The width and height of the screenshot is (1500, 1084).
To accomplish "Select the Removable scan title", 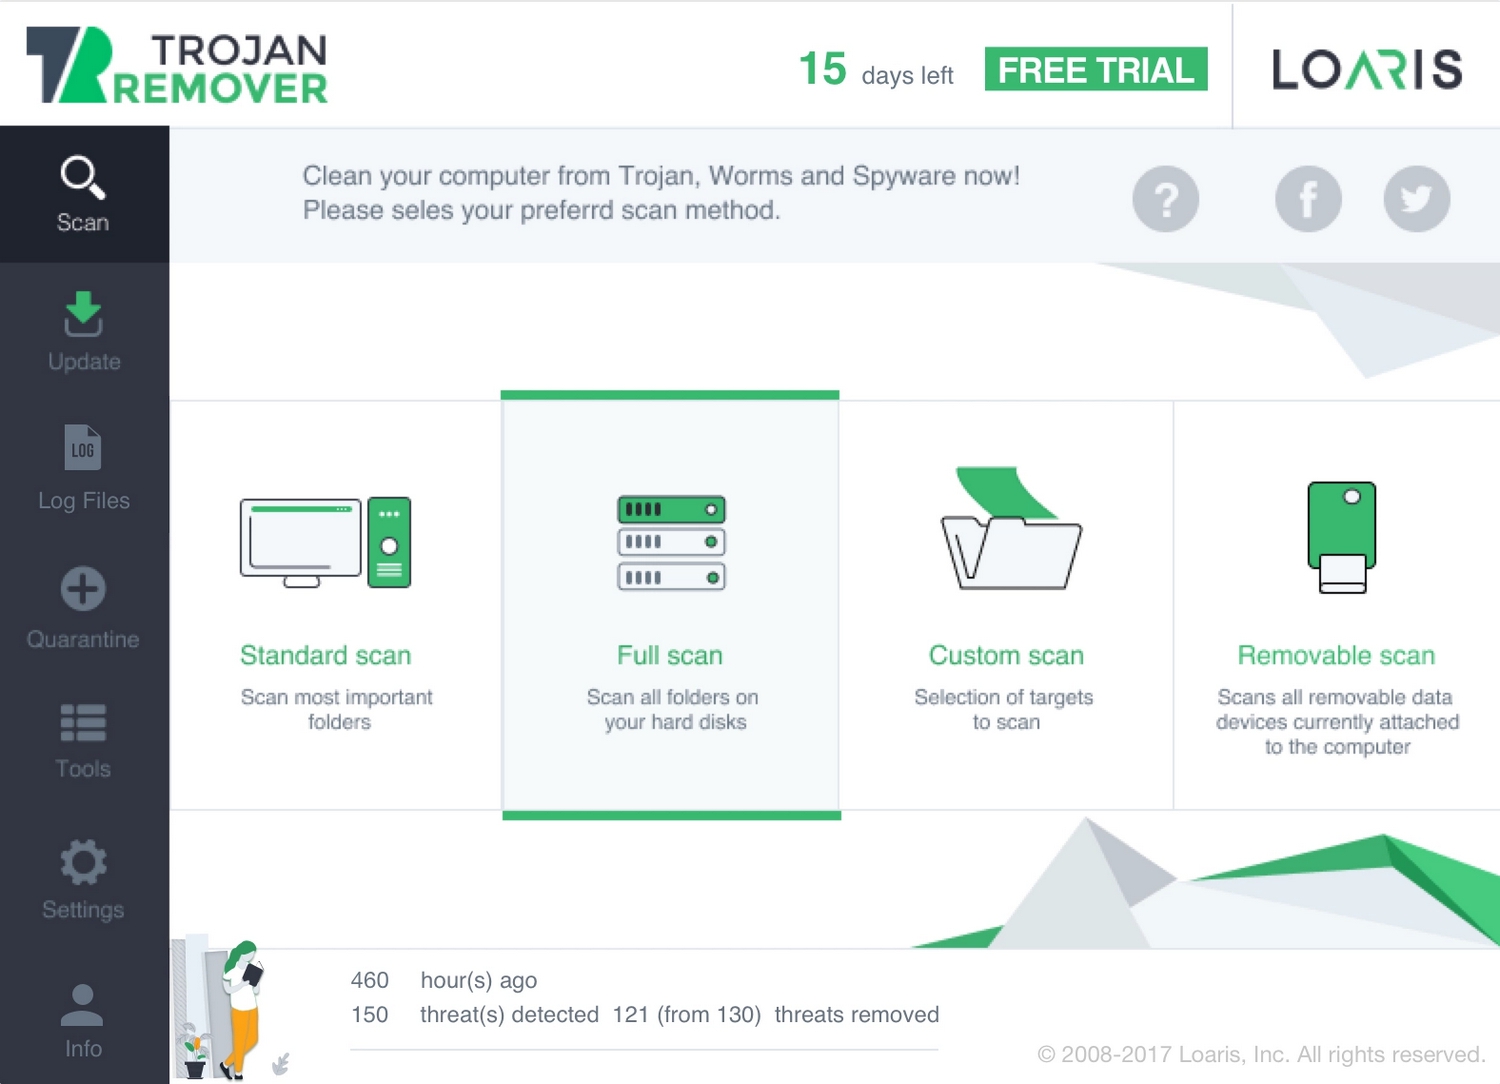I will click(1336, 655).
